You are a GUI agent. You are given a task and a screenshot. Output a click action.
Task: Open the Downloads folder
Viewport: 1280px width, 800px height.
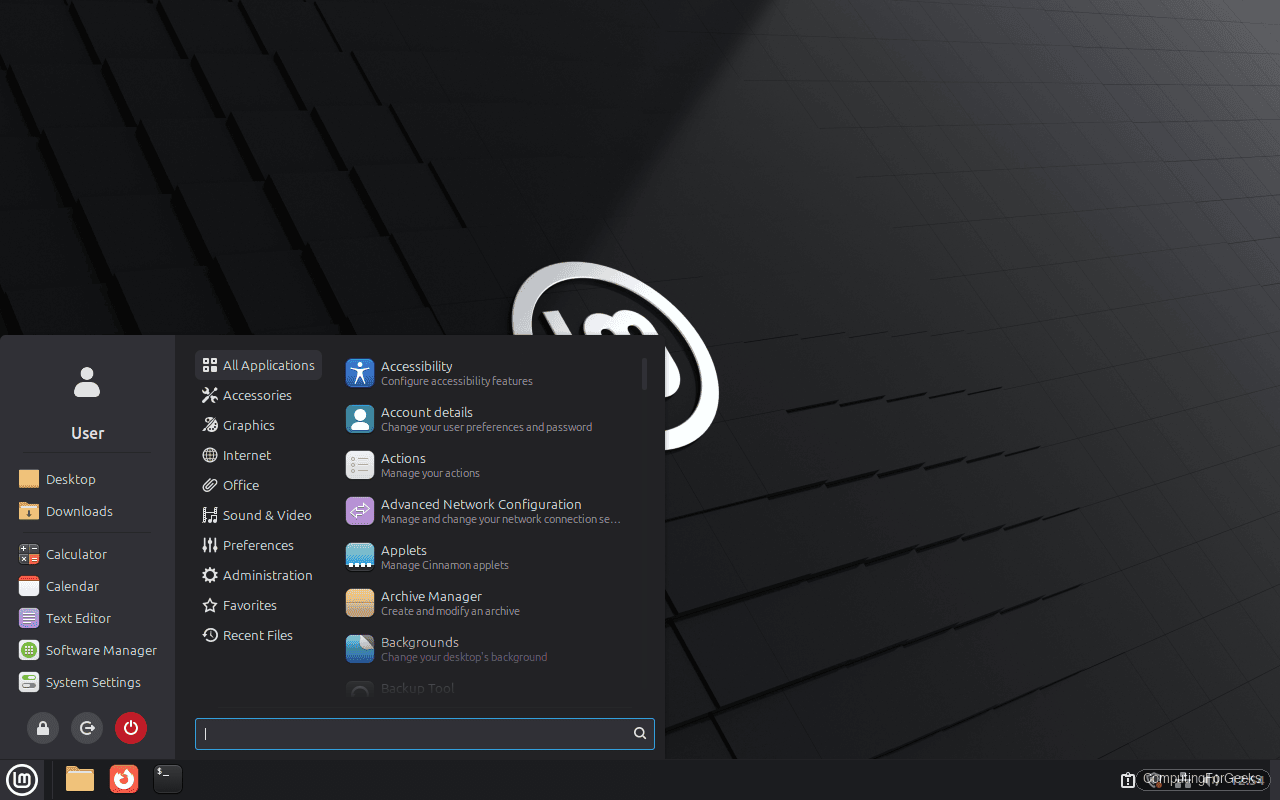(76, 511)
